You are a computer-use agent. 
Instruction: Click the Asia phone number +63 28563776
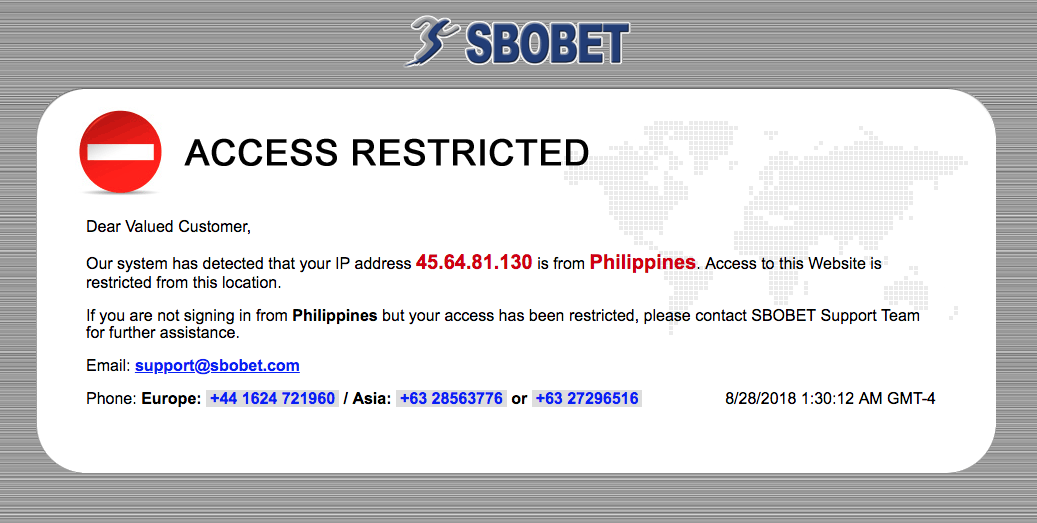451,399
